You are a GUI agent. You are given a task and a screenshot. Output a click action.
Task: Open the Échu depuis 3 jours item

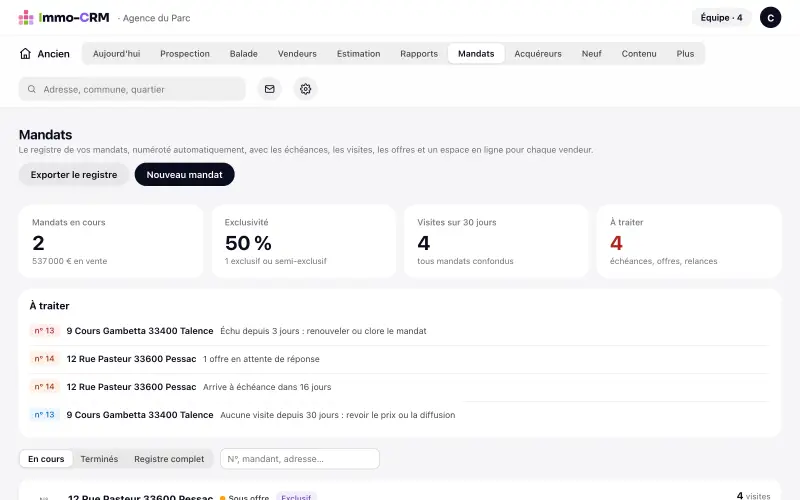(x=399, y=331)
